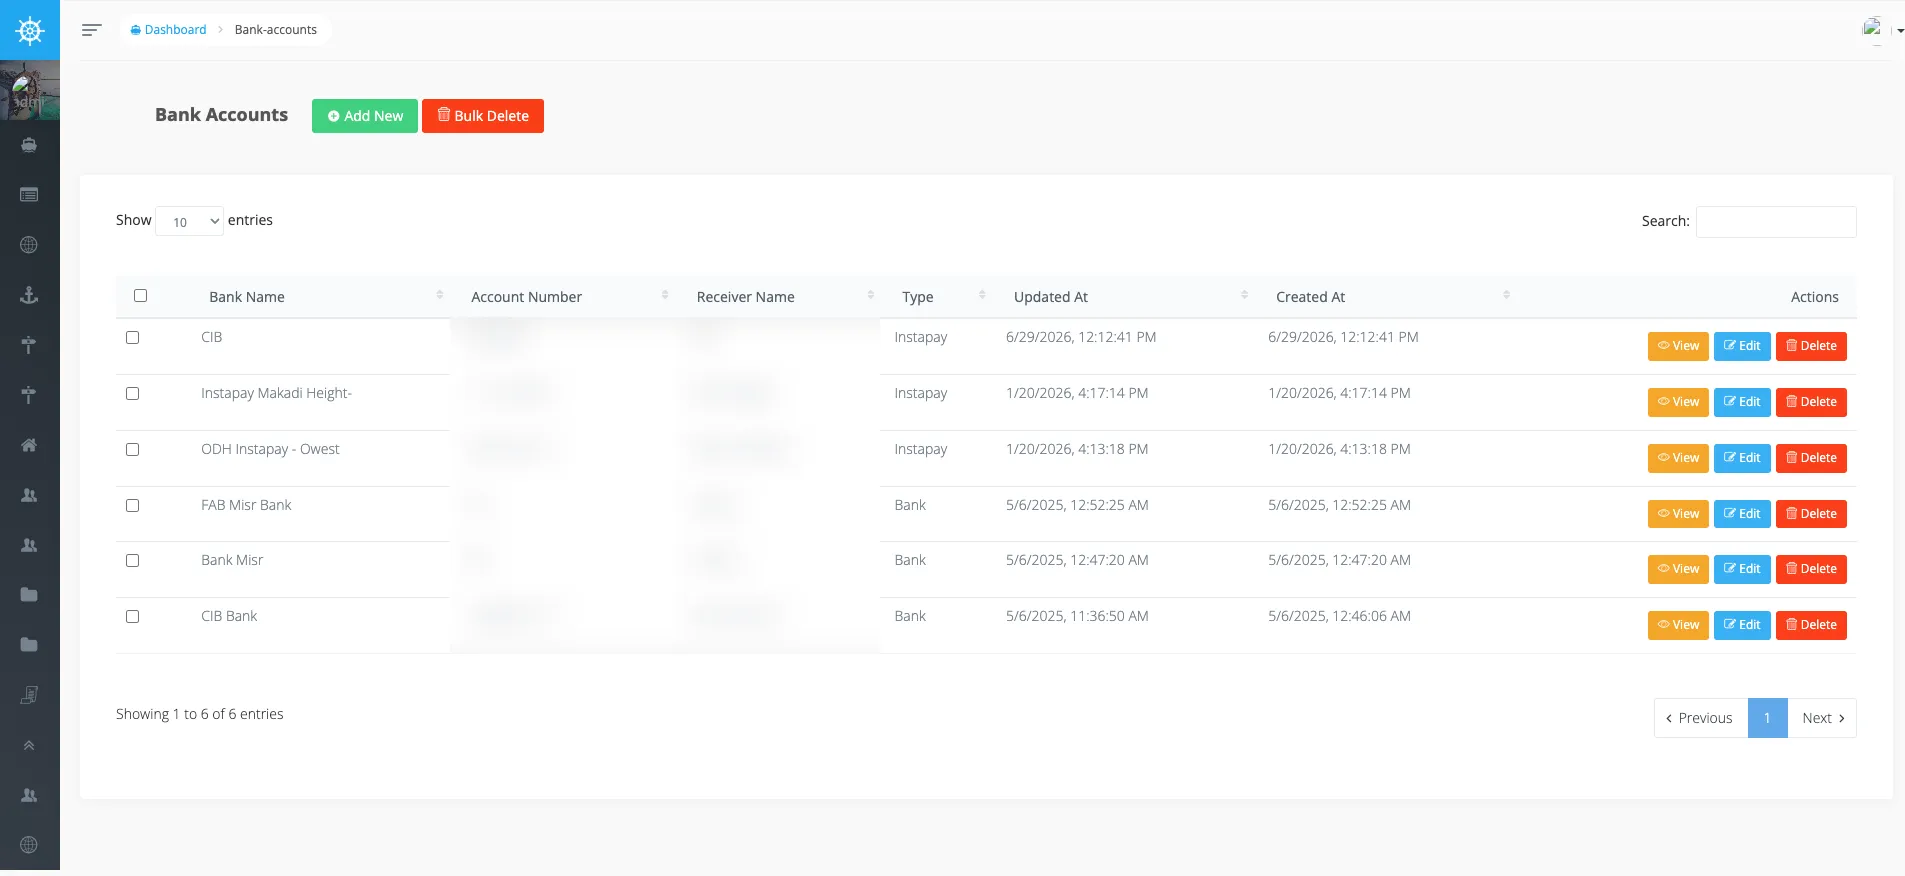Check the FAB Misr Bank row checkbox
The image size is (1905, 876).
point(132,506)
